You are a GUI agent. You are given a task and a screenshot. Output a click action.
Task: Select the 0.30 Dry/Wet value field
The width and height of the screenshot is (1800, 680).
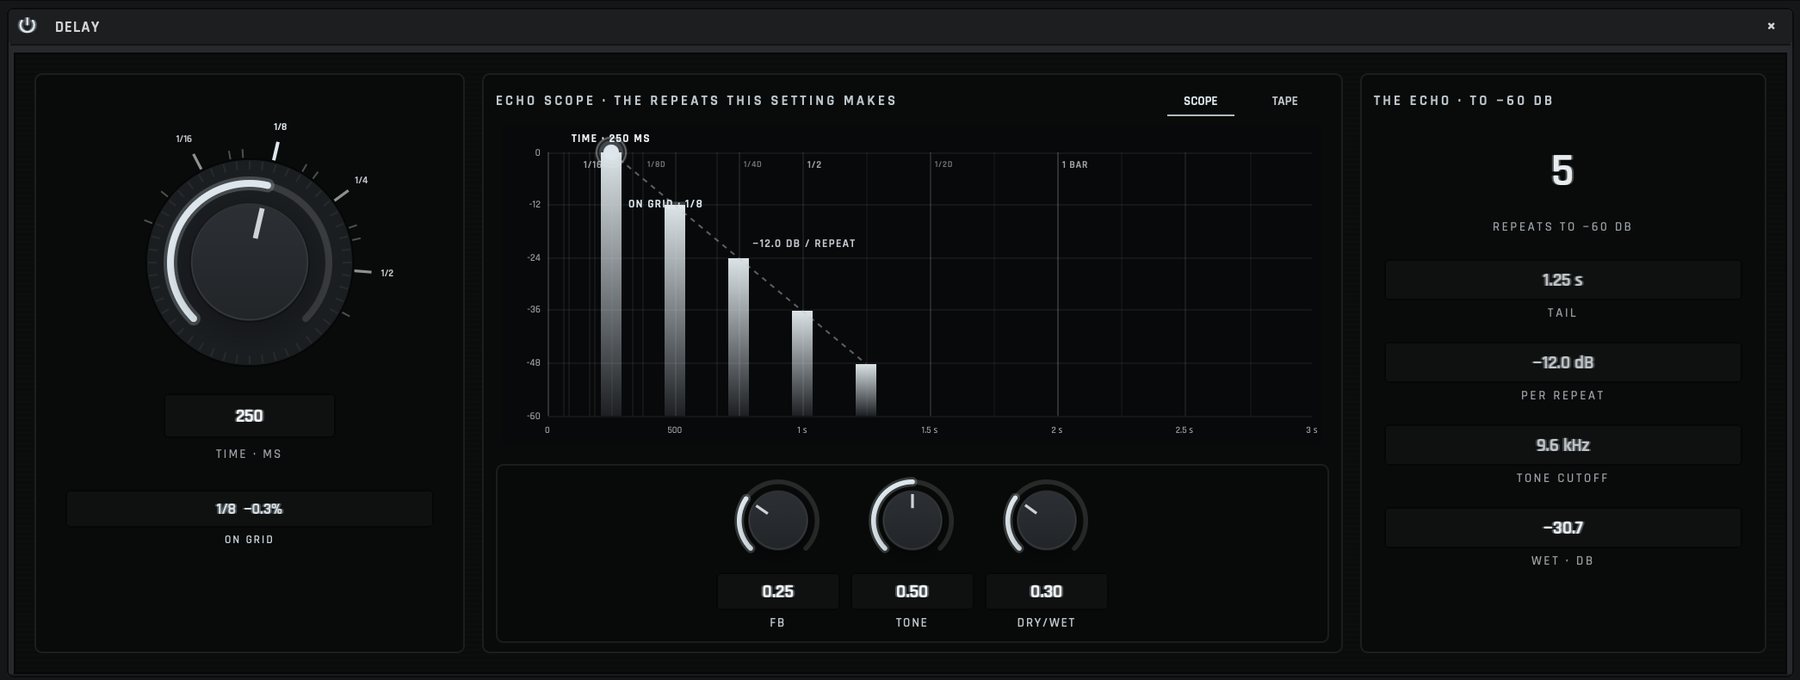pyautogui.click(x=1046, y=591)
